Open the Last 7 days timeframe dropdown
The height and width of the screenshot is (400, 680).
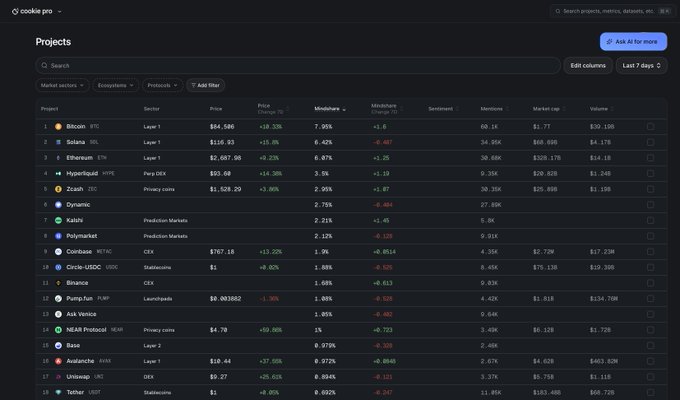click(x=641, y=66)
